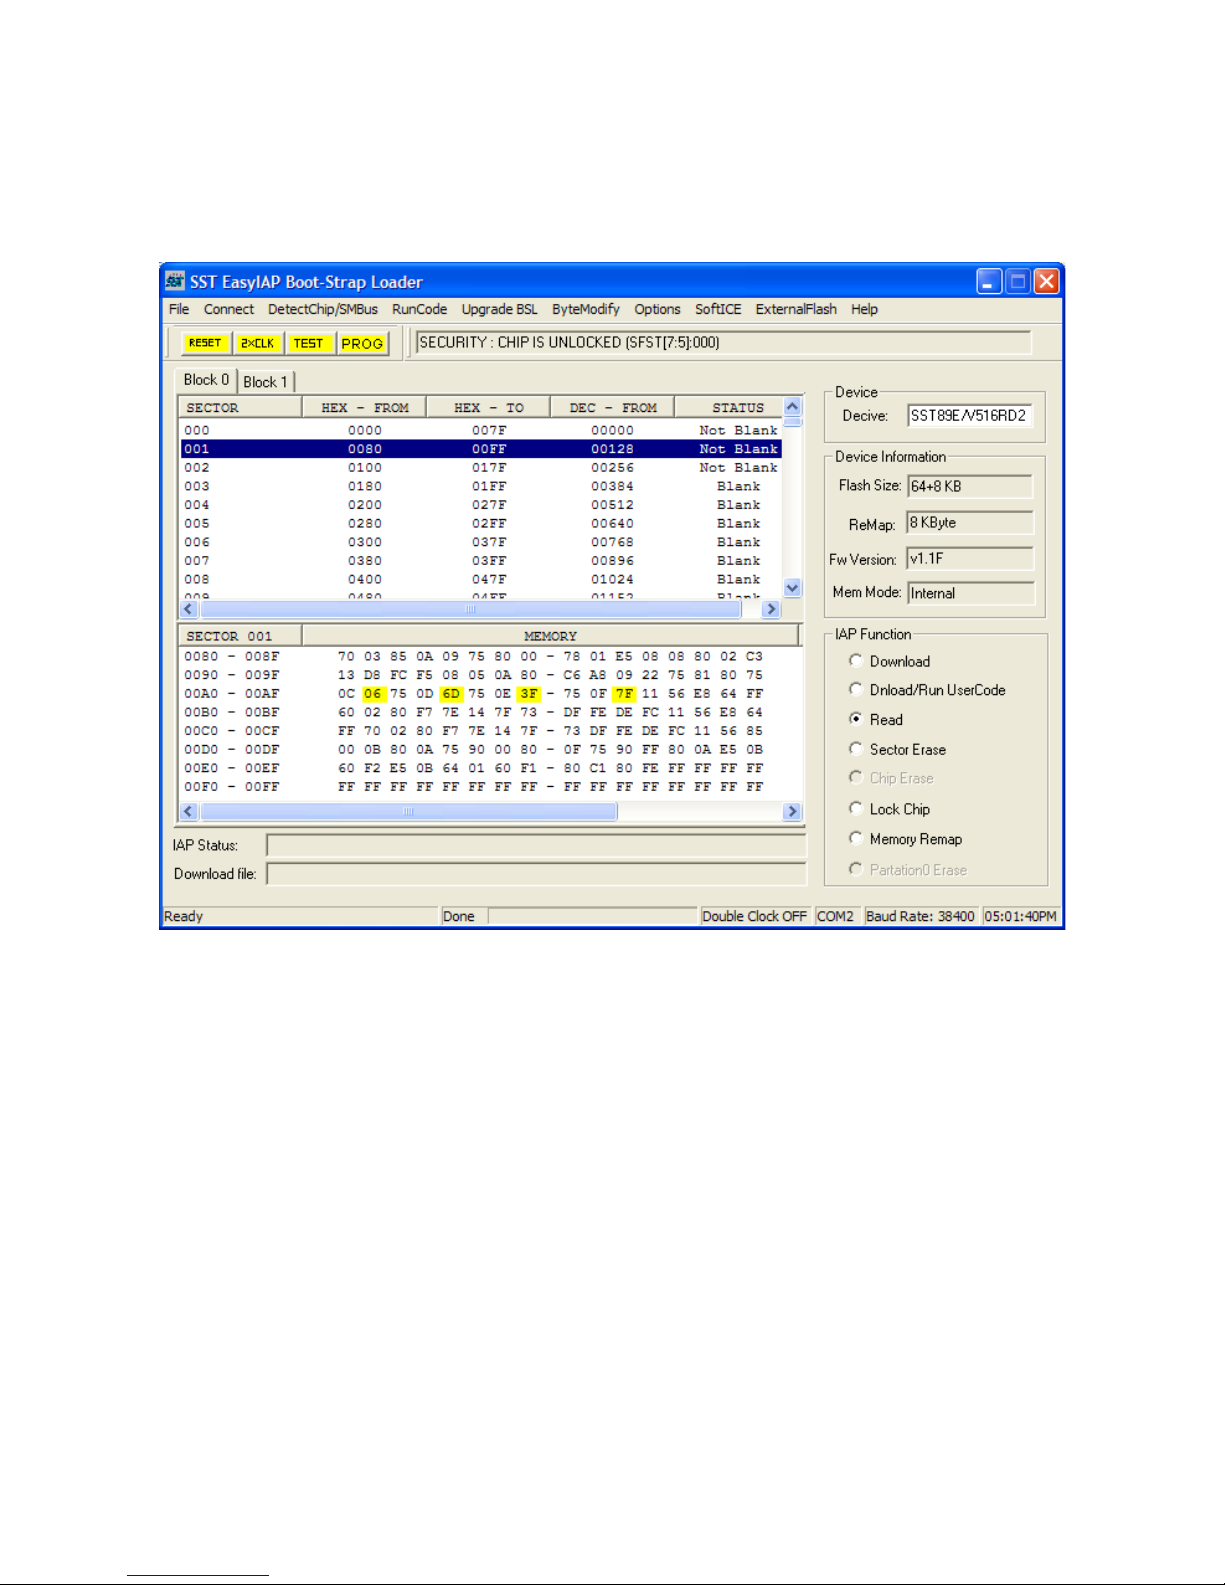The width and height of the screenshot is (1225, 1585).
Task: Open the Options menu
Action: (x=657, y=309)
